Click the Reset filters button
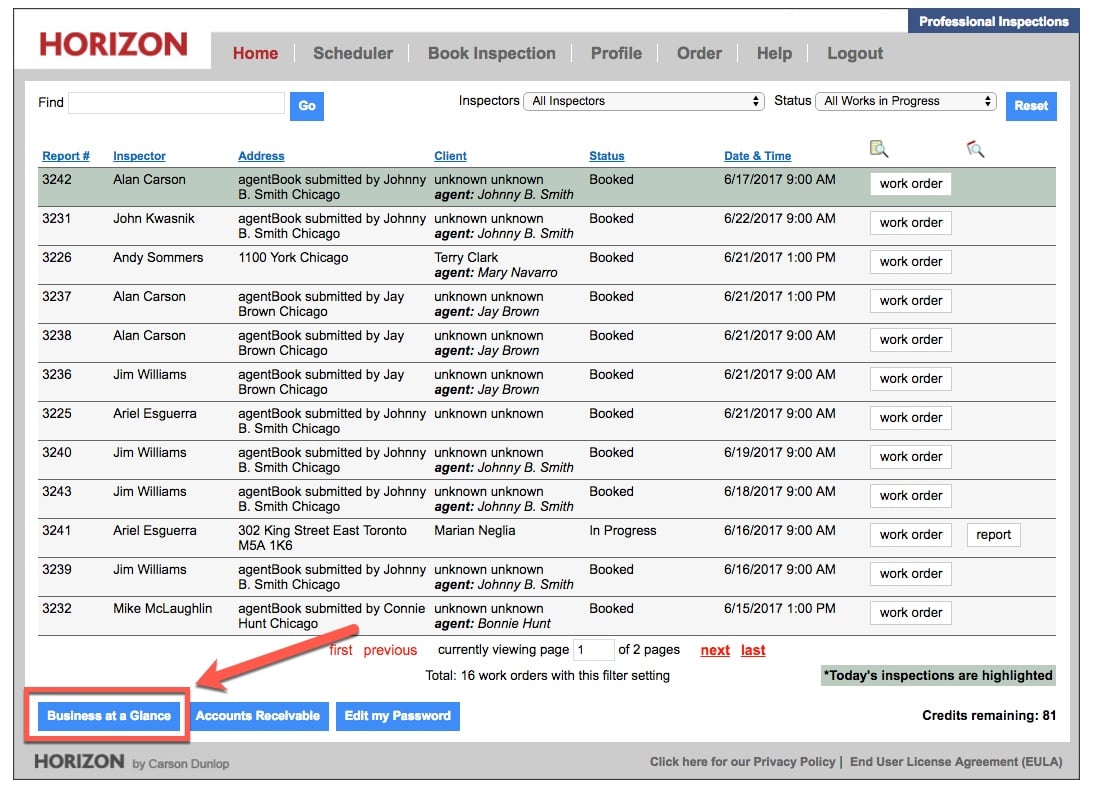Screen dimensions: 1094x793 point(1031,106)
